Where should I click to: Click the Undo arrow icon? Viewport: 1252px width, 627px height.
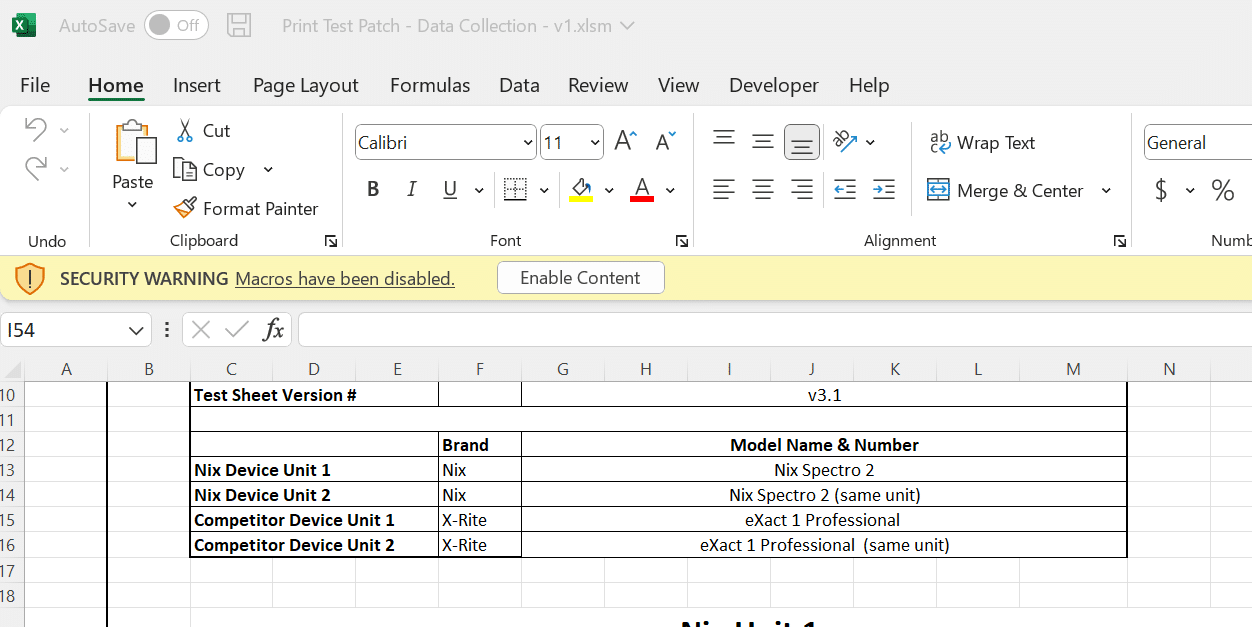(x=36, y=130)
